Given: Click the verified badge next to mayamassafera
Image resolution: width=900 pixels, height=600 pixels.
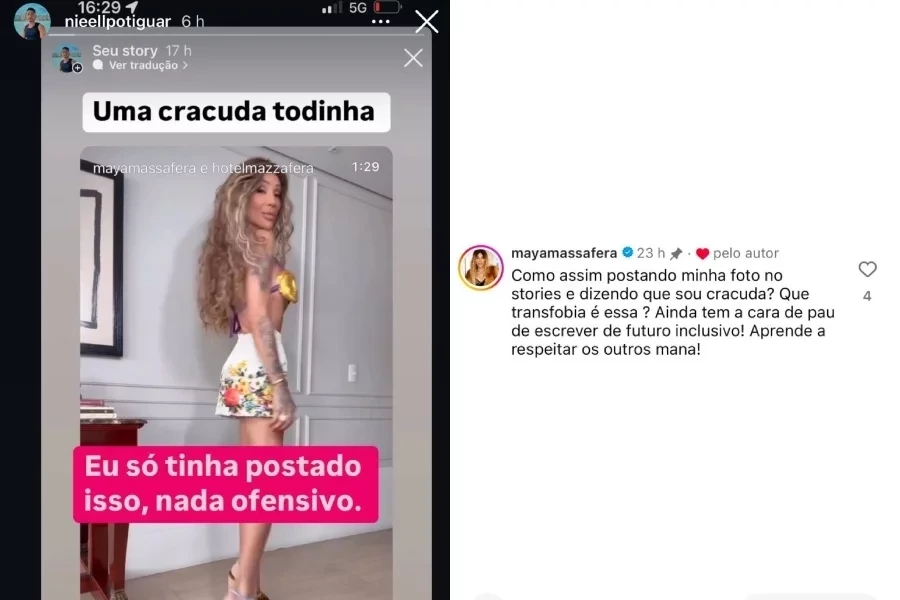Looking at the screenshot, I should click(x=627, y=253).
